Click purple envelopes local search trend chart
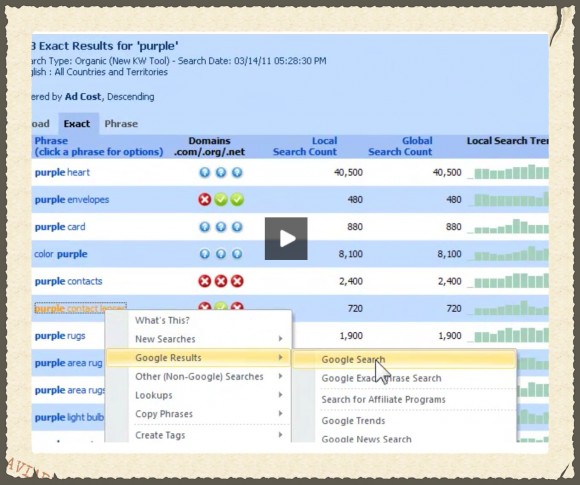This screenshot has height=485, width=580. pyautogui.click(x=508, y=199)
